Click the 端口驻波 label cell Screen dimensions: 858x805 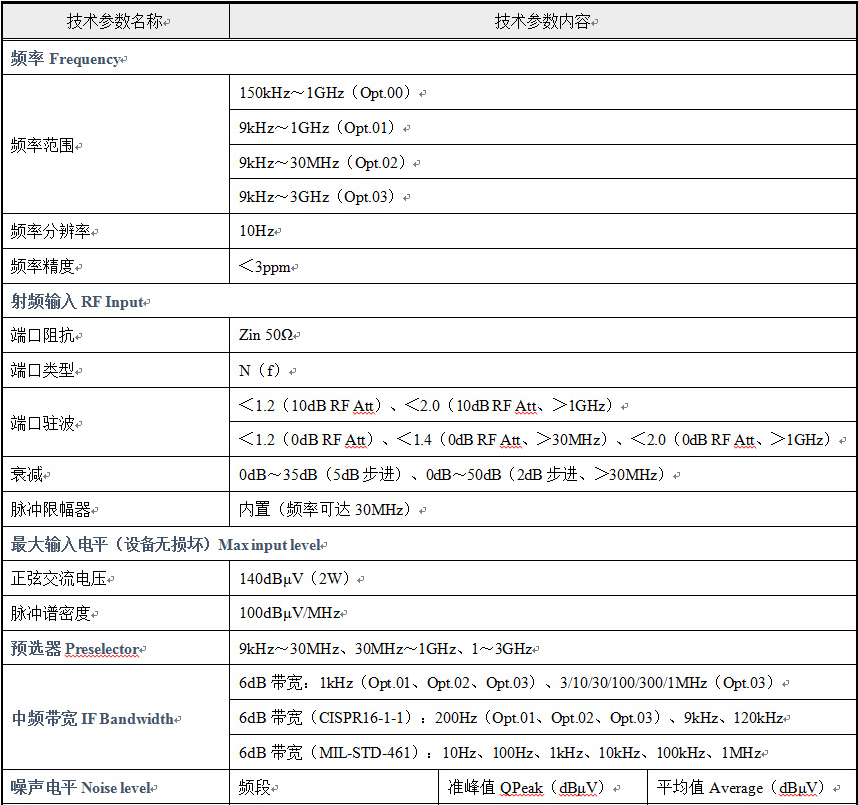click(115, 422)
